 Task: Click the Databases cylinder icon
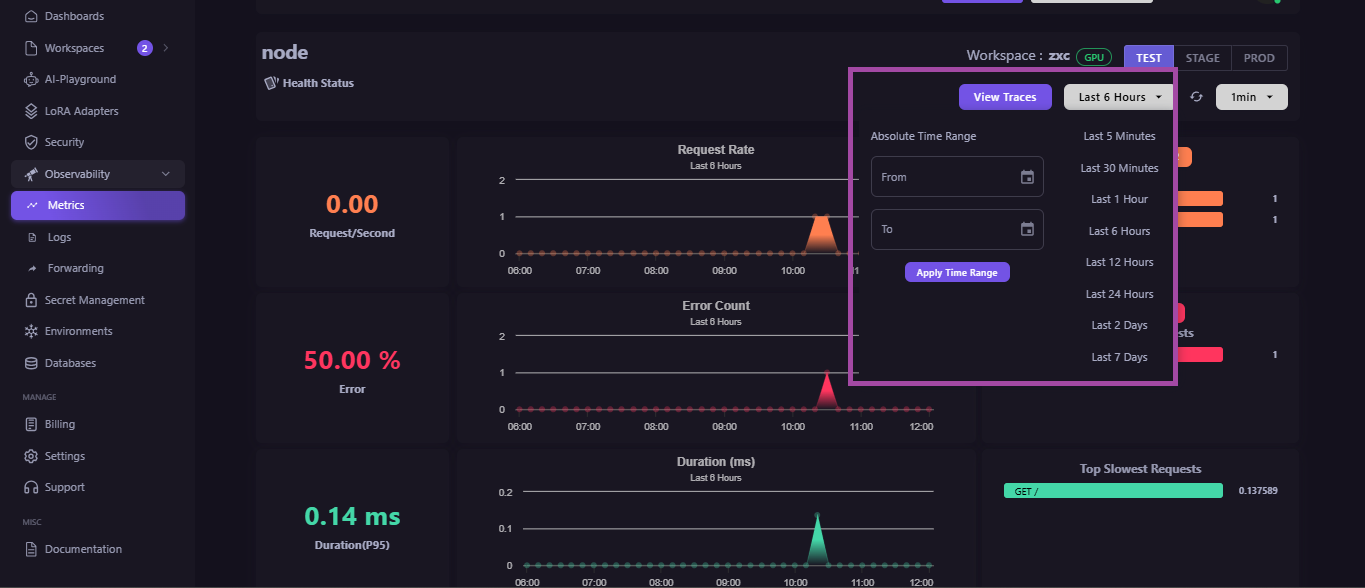tap(31, 363)
